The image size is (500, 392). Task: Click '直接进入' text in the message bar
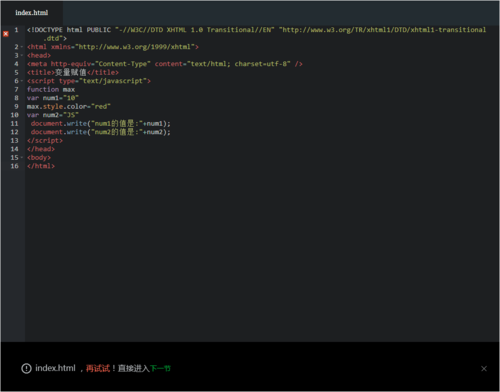[x=133, y=368]
